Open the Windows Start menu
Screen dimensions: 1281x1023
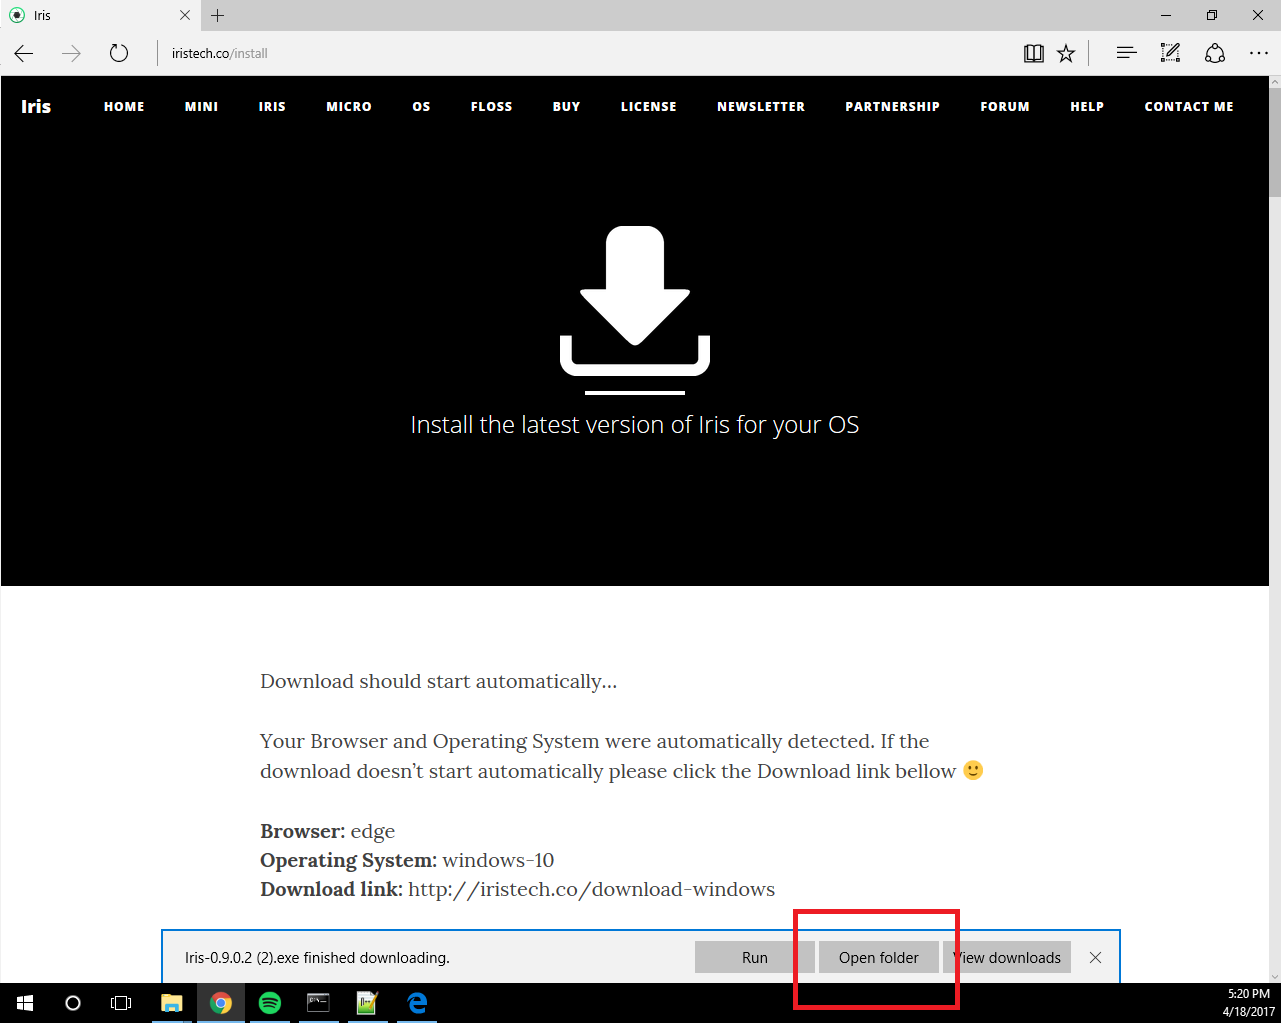(x=24, y=1003)
